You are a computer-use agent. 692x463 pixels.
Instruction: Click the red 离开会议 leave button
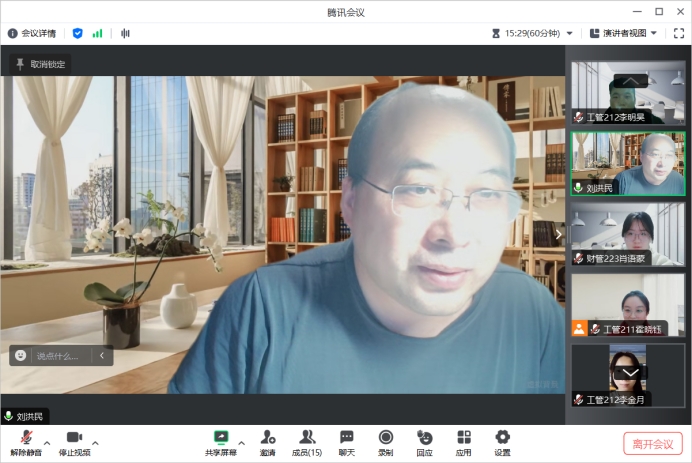[x=653, y=443]
